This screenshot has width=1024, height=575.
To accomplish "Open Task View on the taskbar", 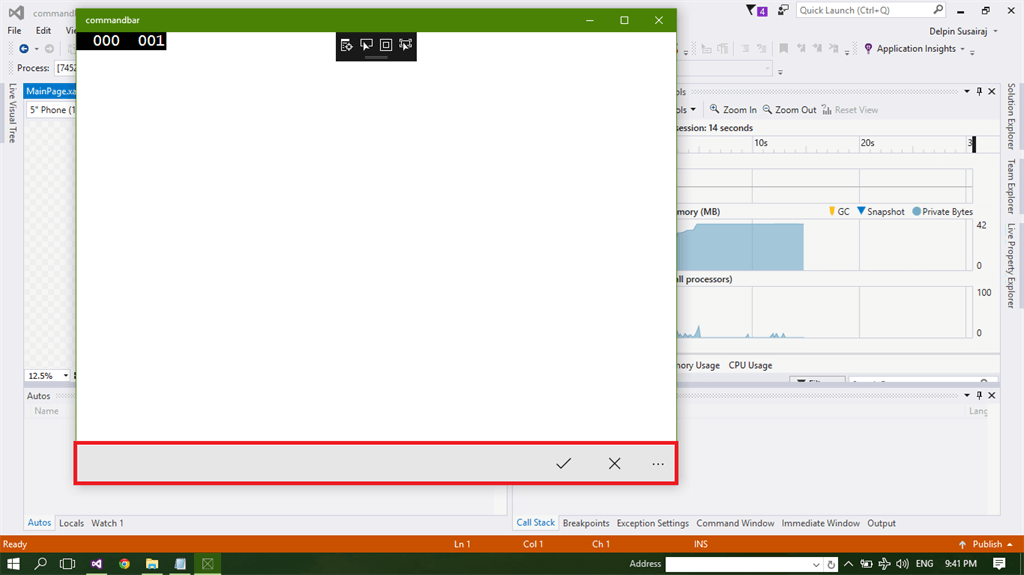I will (67, 563).
